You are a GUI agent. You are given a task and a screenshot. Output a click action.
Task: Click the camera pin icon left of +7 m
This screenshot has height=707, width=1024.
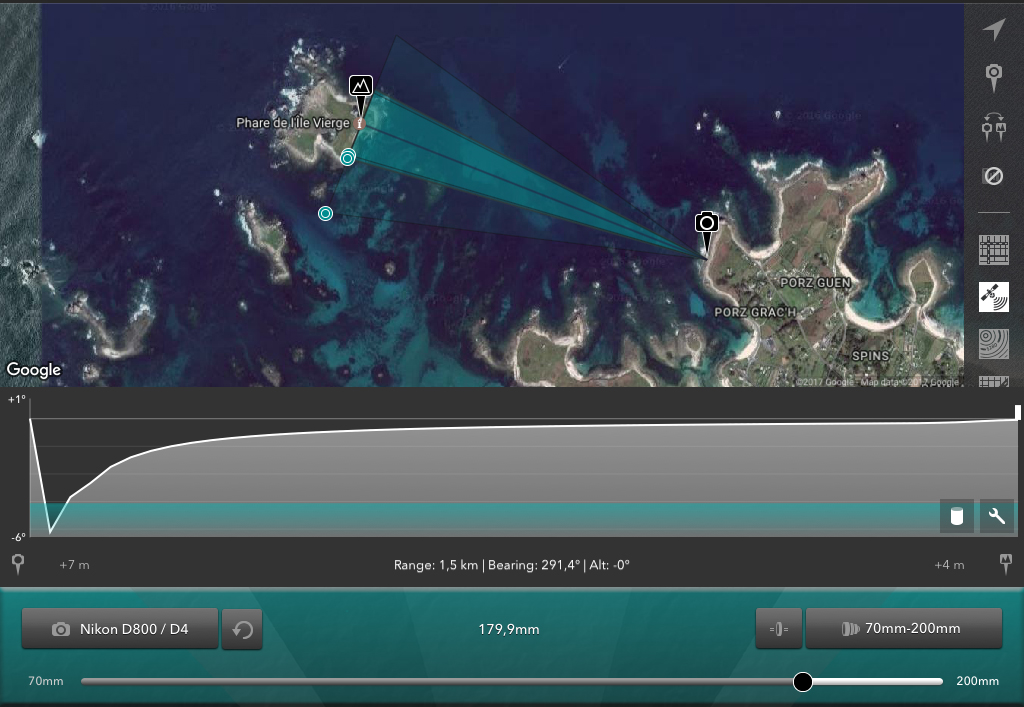click(18, 564)
